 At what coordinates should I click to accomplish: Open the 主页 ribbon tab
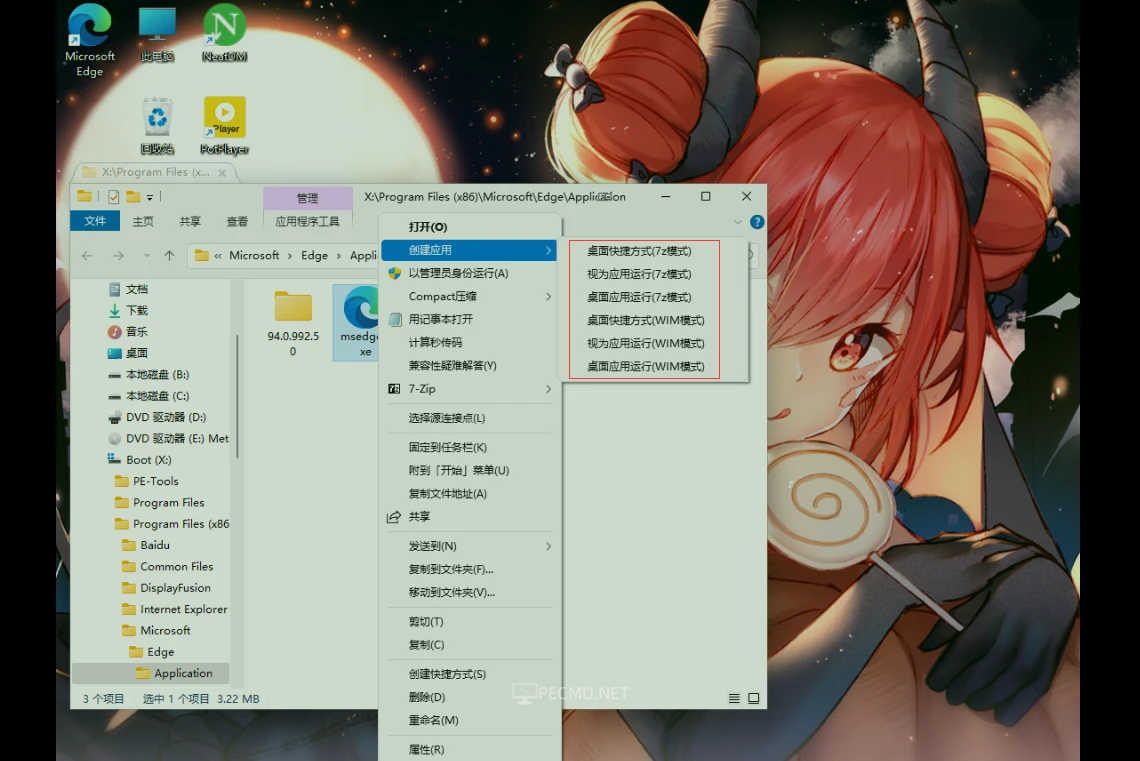[143, 221]
